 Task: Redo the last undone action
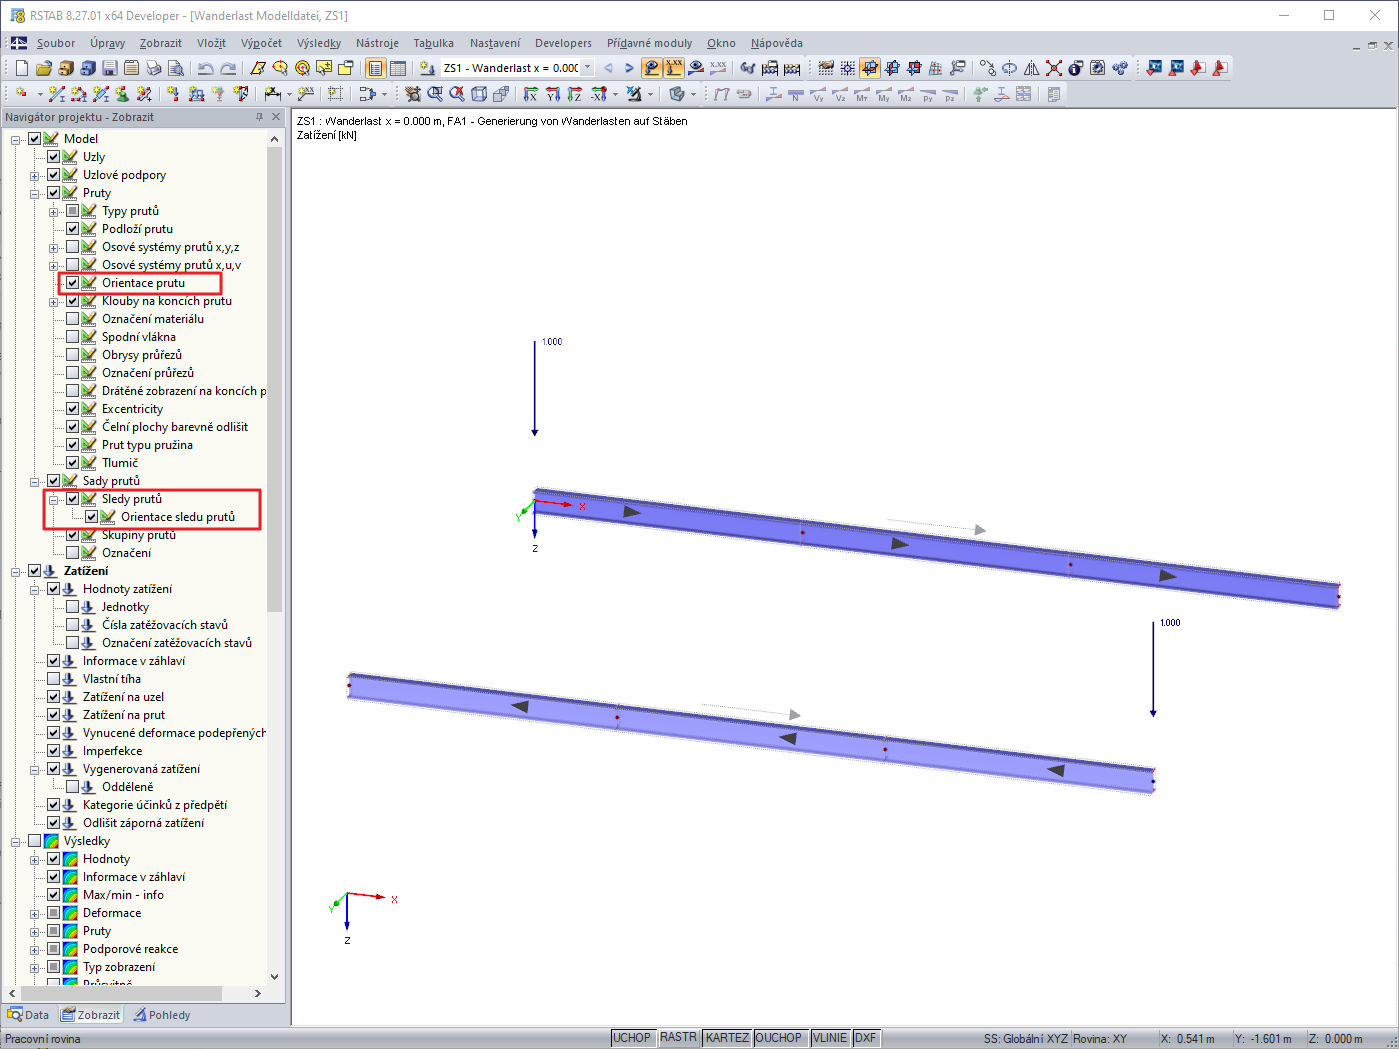[x=228, y=68]
